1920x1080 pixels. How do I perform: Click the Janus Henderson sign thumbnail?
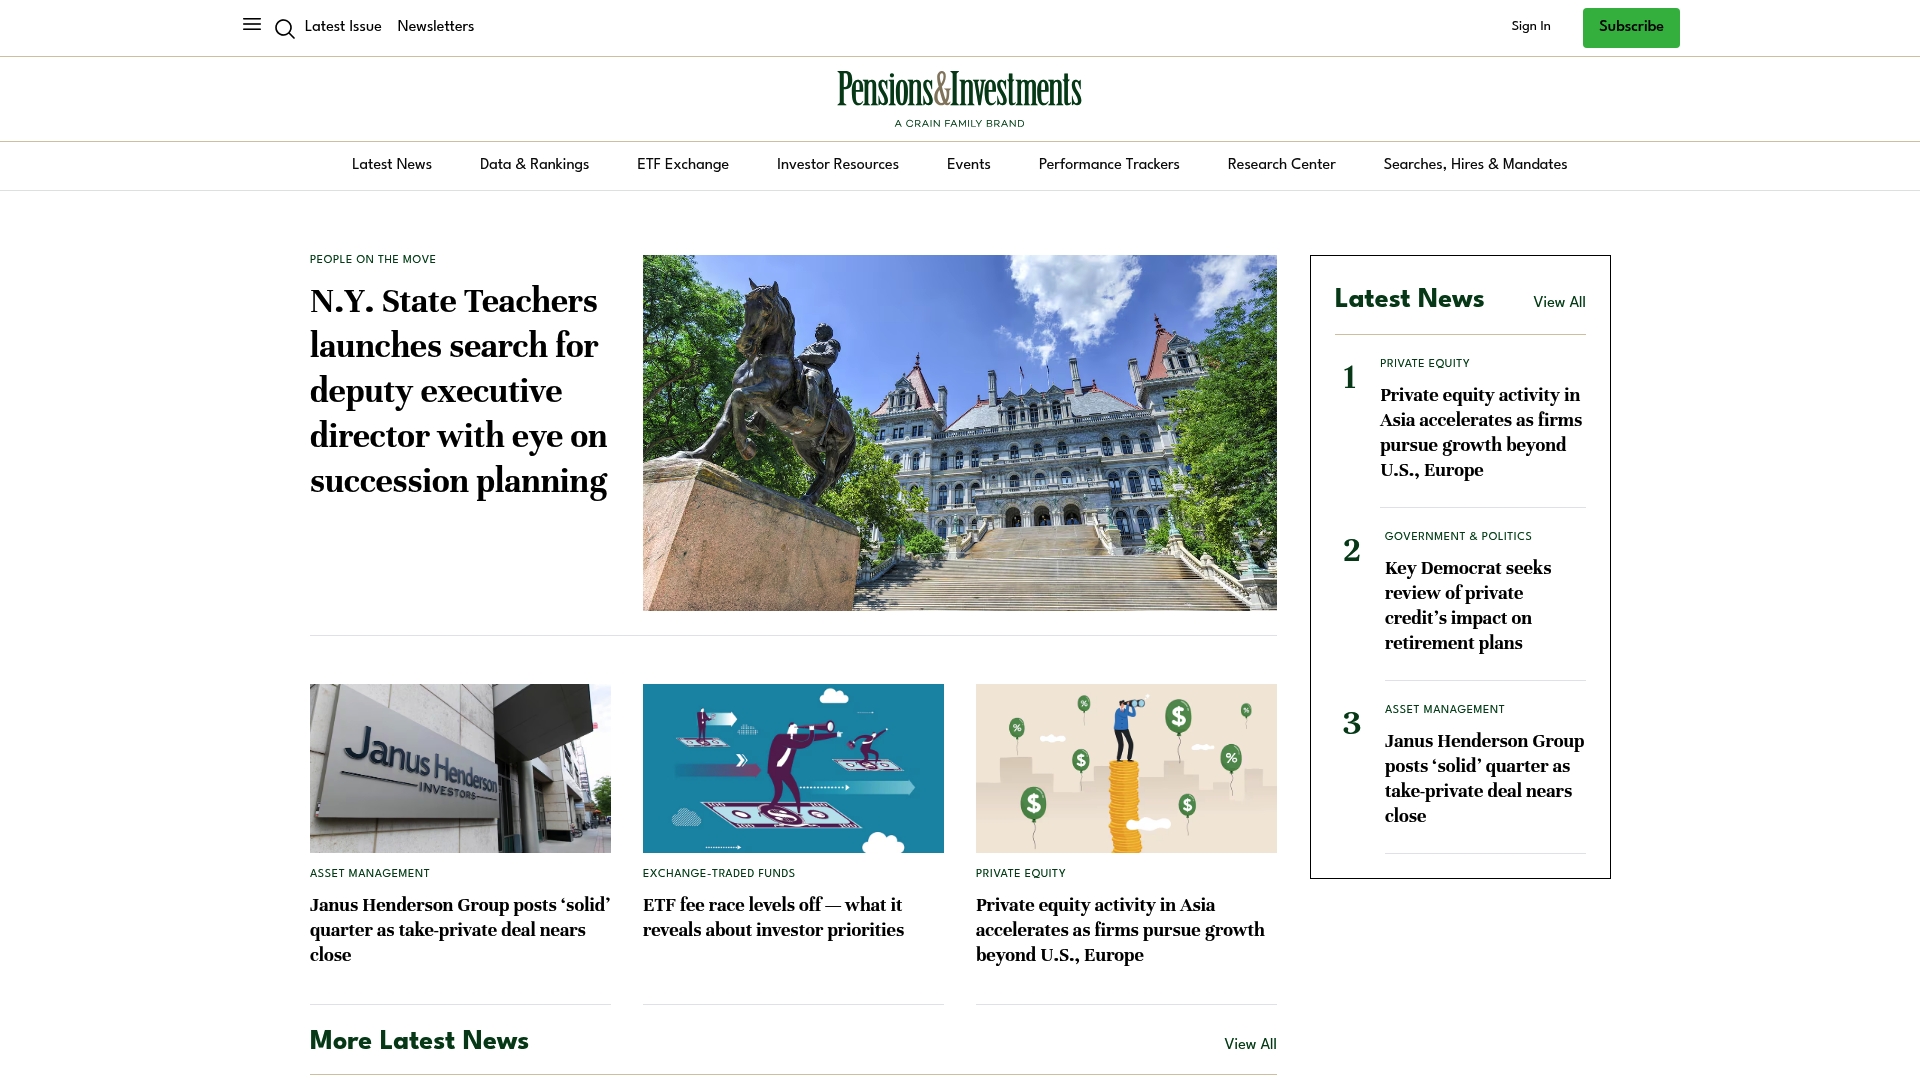pos(460,768)
